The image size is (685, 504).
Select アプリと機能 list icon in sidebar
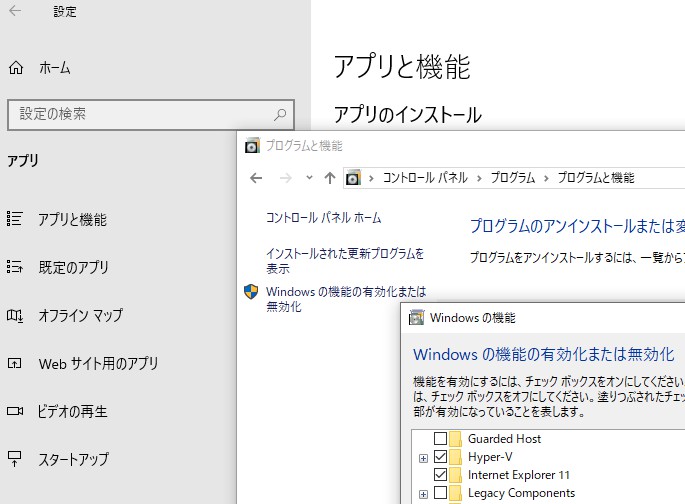coord(14,218)
